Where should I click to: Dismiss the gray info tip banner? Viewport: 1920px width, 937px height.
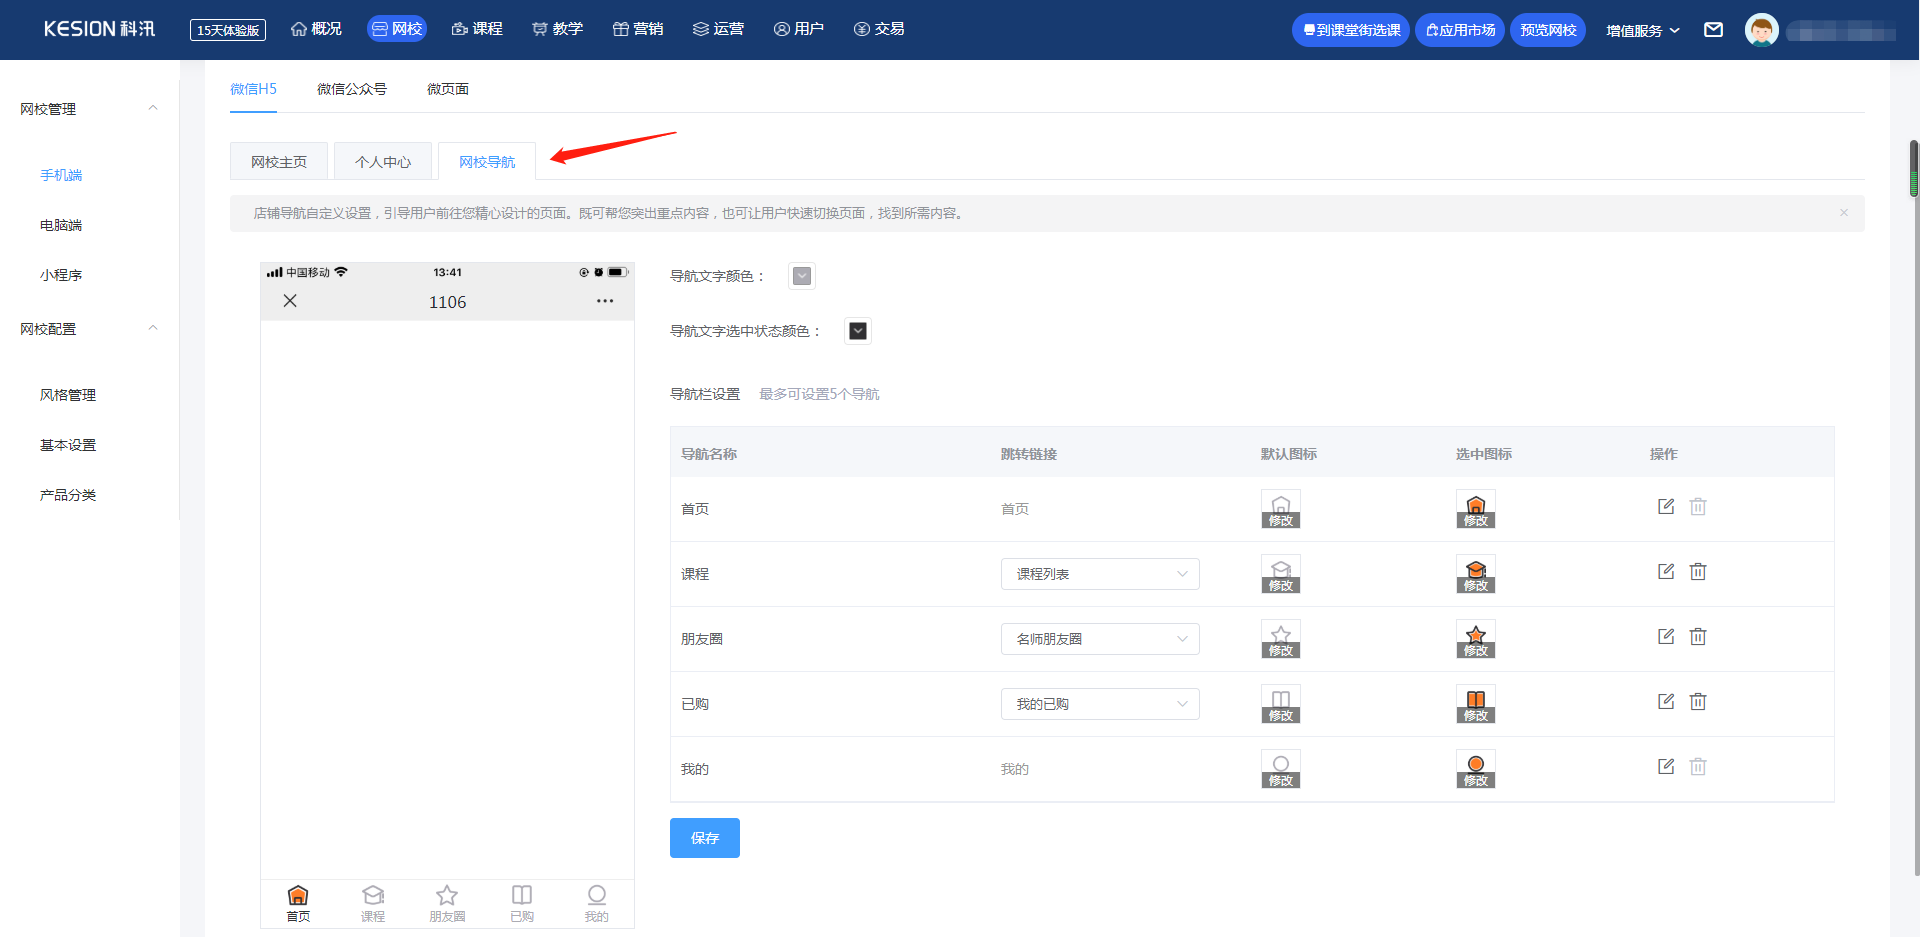click(x=1843, y=213)
